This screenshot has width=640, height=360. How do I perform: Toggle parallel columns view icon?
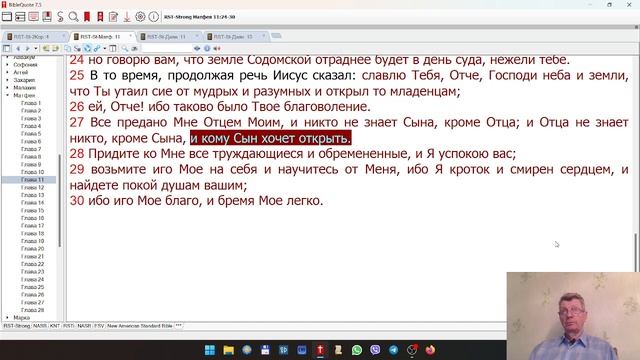(x=113, y=48)
